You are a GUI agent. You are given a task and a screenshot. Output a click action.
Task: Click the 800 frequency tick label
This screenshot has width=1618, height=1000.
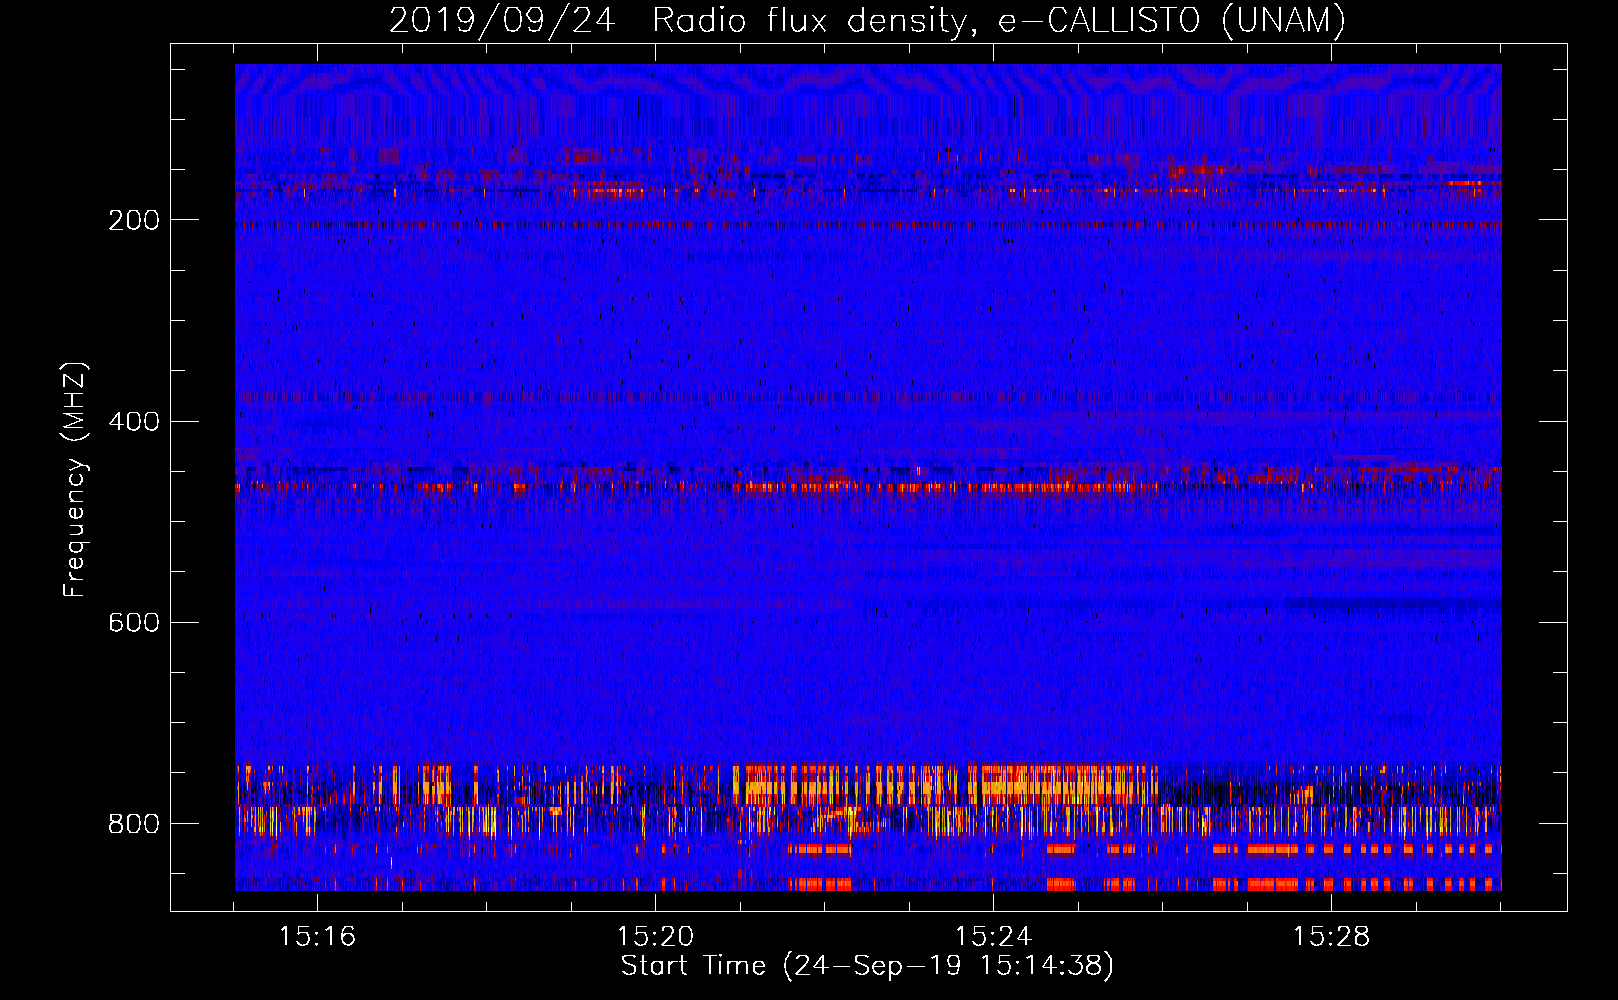[134, 823]
